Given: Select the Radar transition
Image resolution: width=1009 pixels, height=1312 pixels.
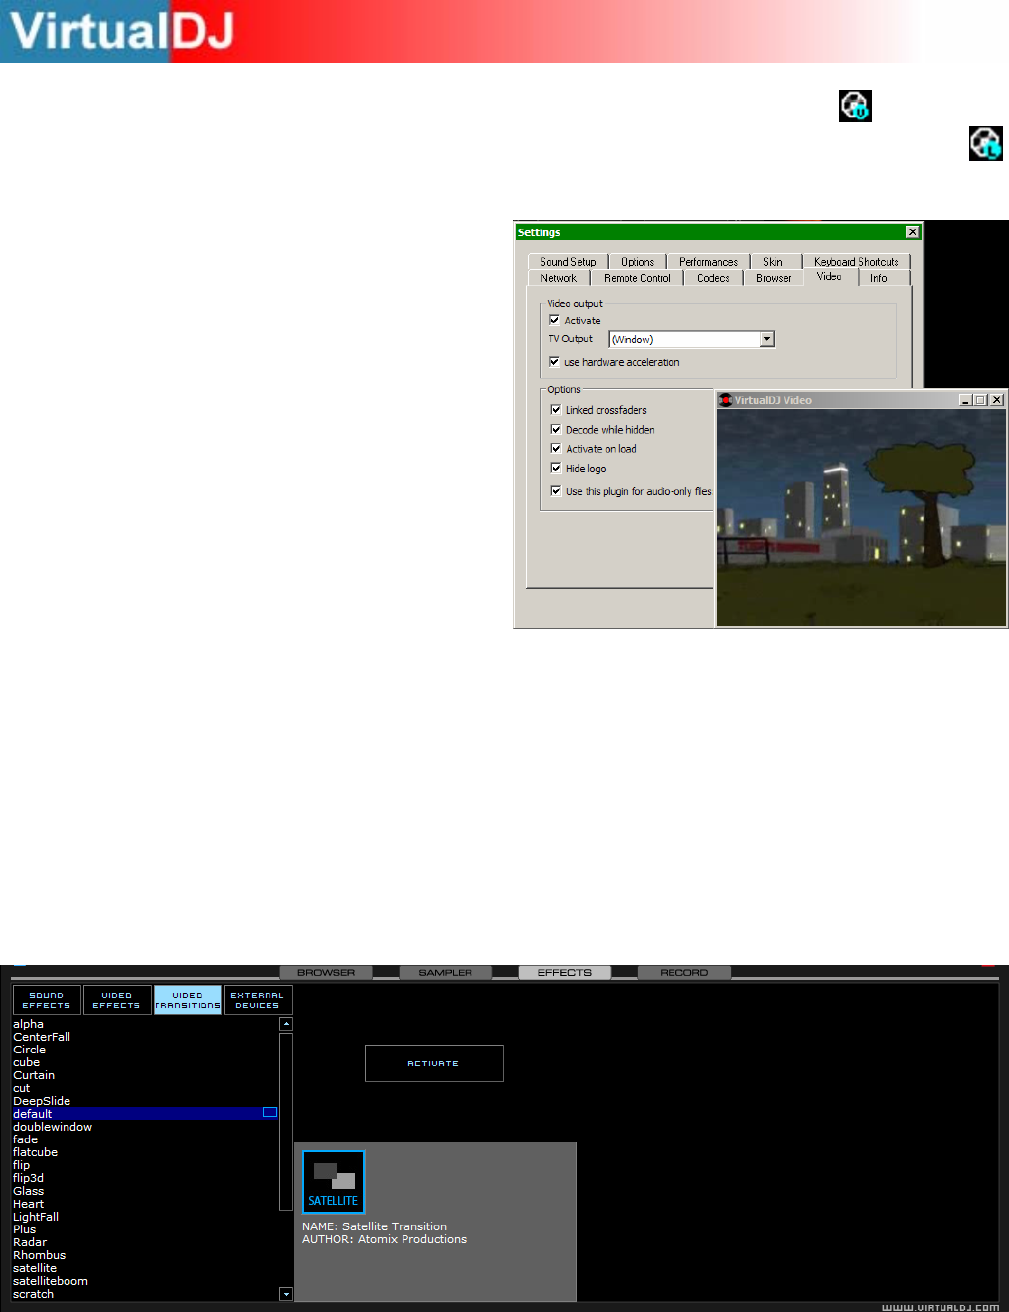Looking at the screenshot, I should (x=30, y=1242).
